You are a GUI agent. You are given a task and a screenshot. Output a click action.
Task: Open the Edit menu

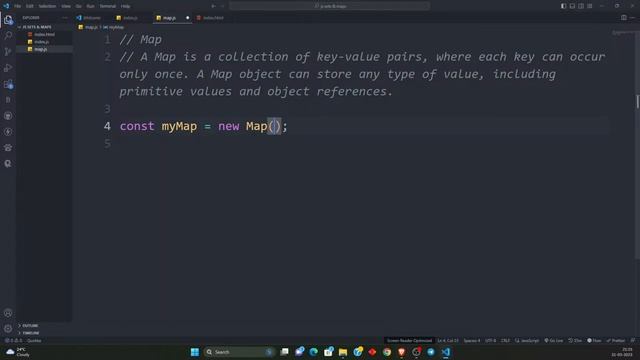pyautogui.click(x=30, y=6)
